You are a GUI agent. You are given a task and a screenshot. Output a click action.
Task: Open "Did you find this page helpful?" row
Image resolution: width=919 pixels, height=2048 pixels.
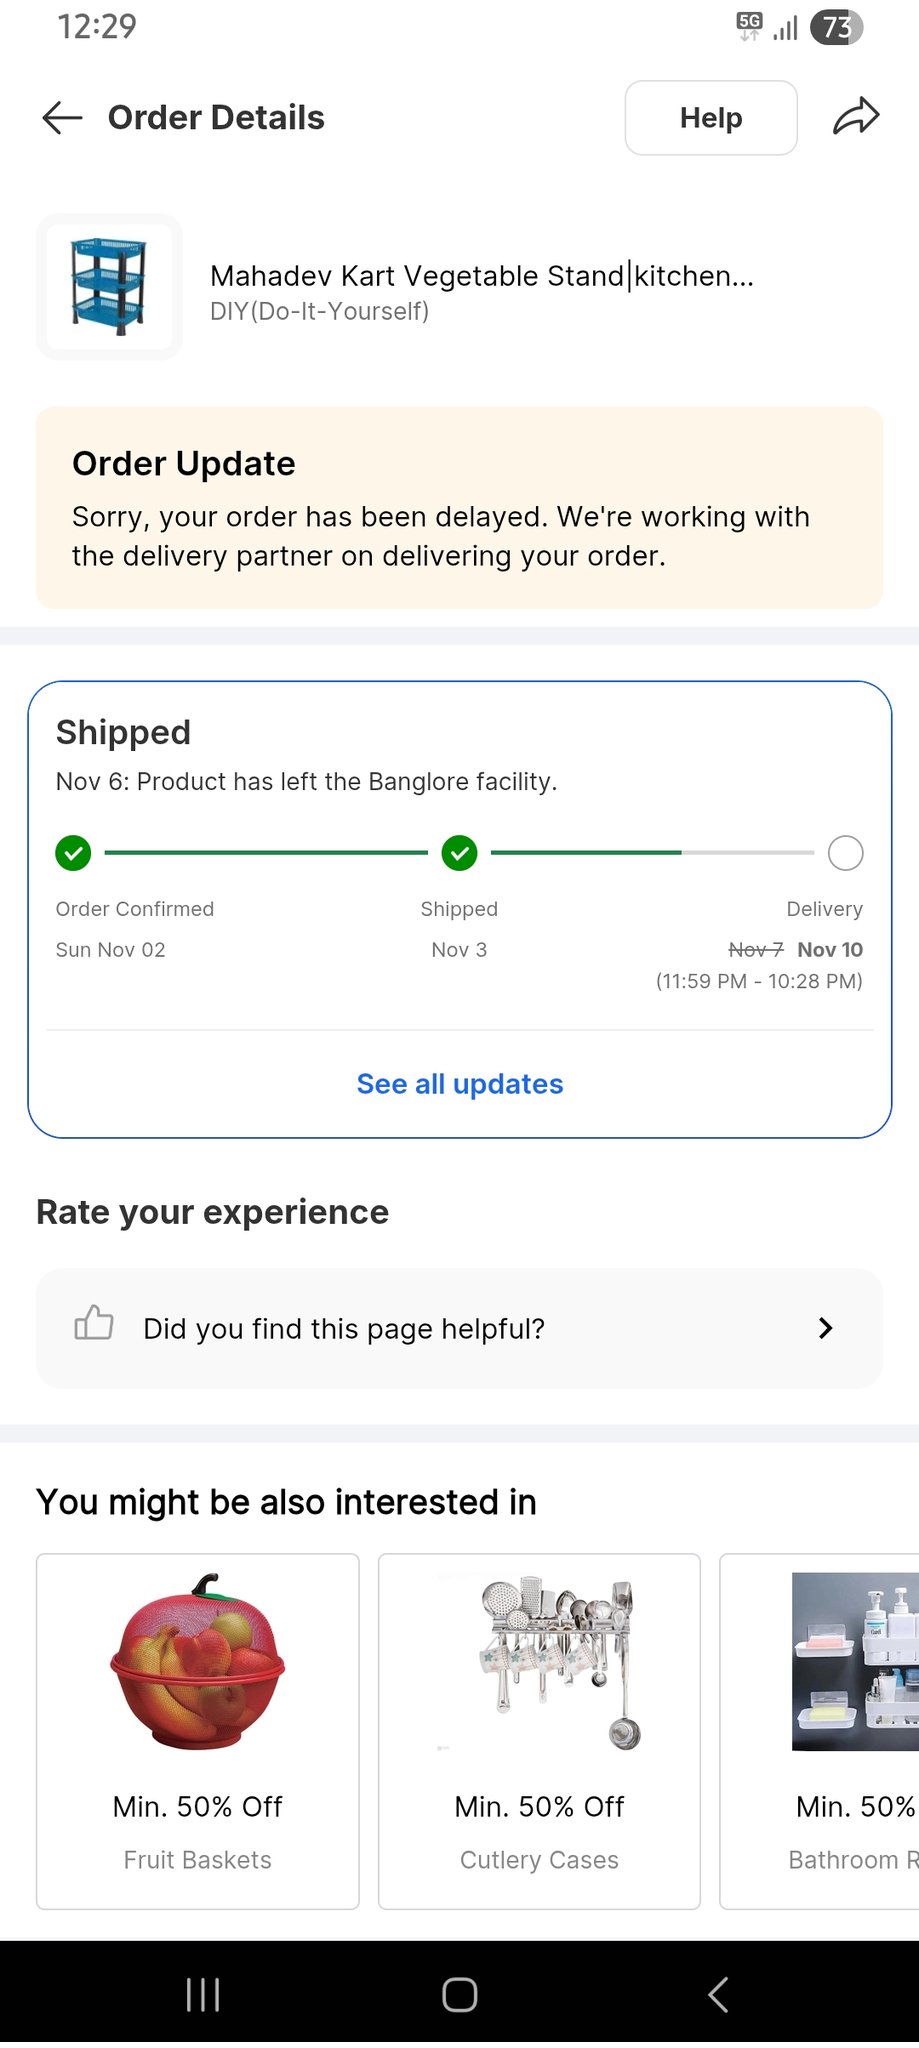(x=400, y=1328)
